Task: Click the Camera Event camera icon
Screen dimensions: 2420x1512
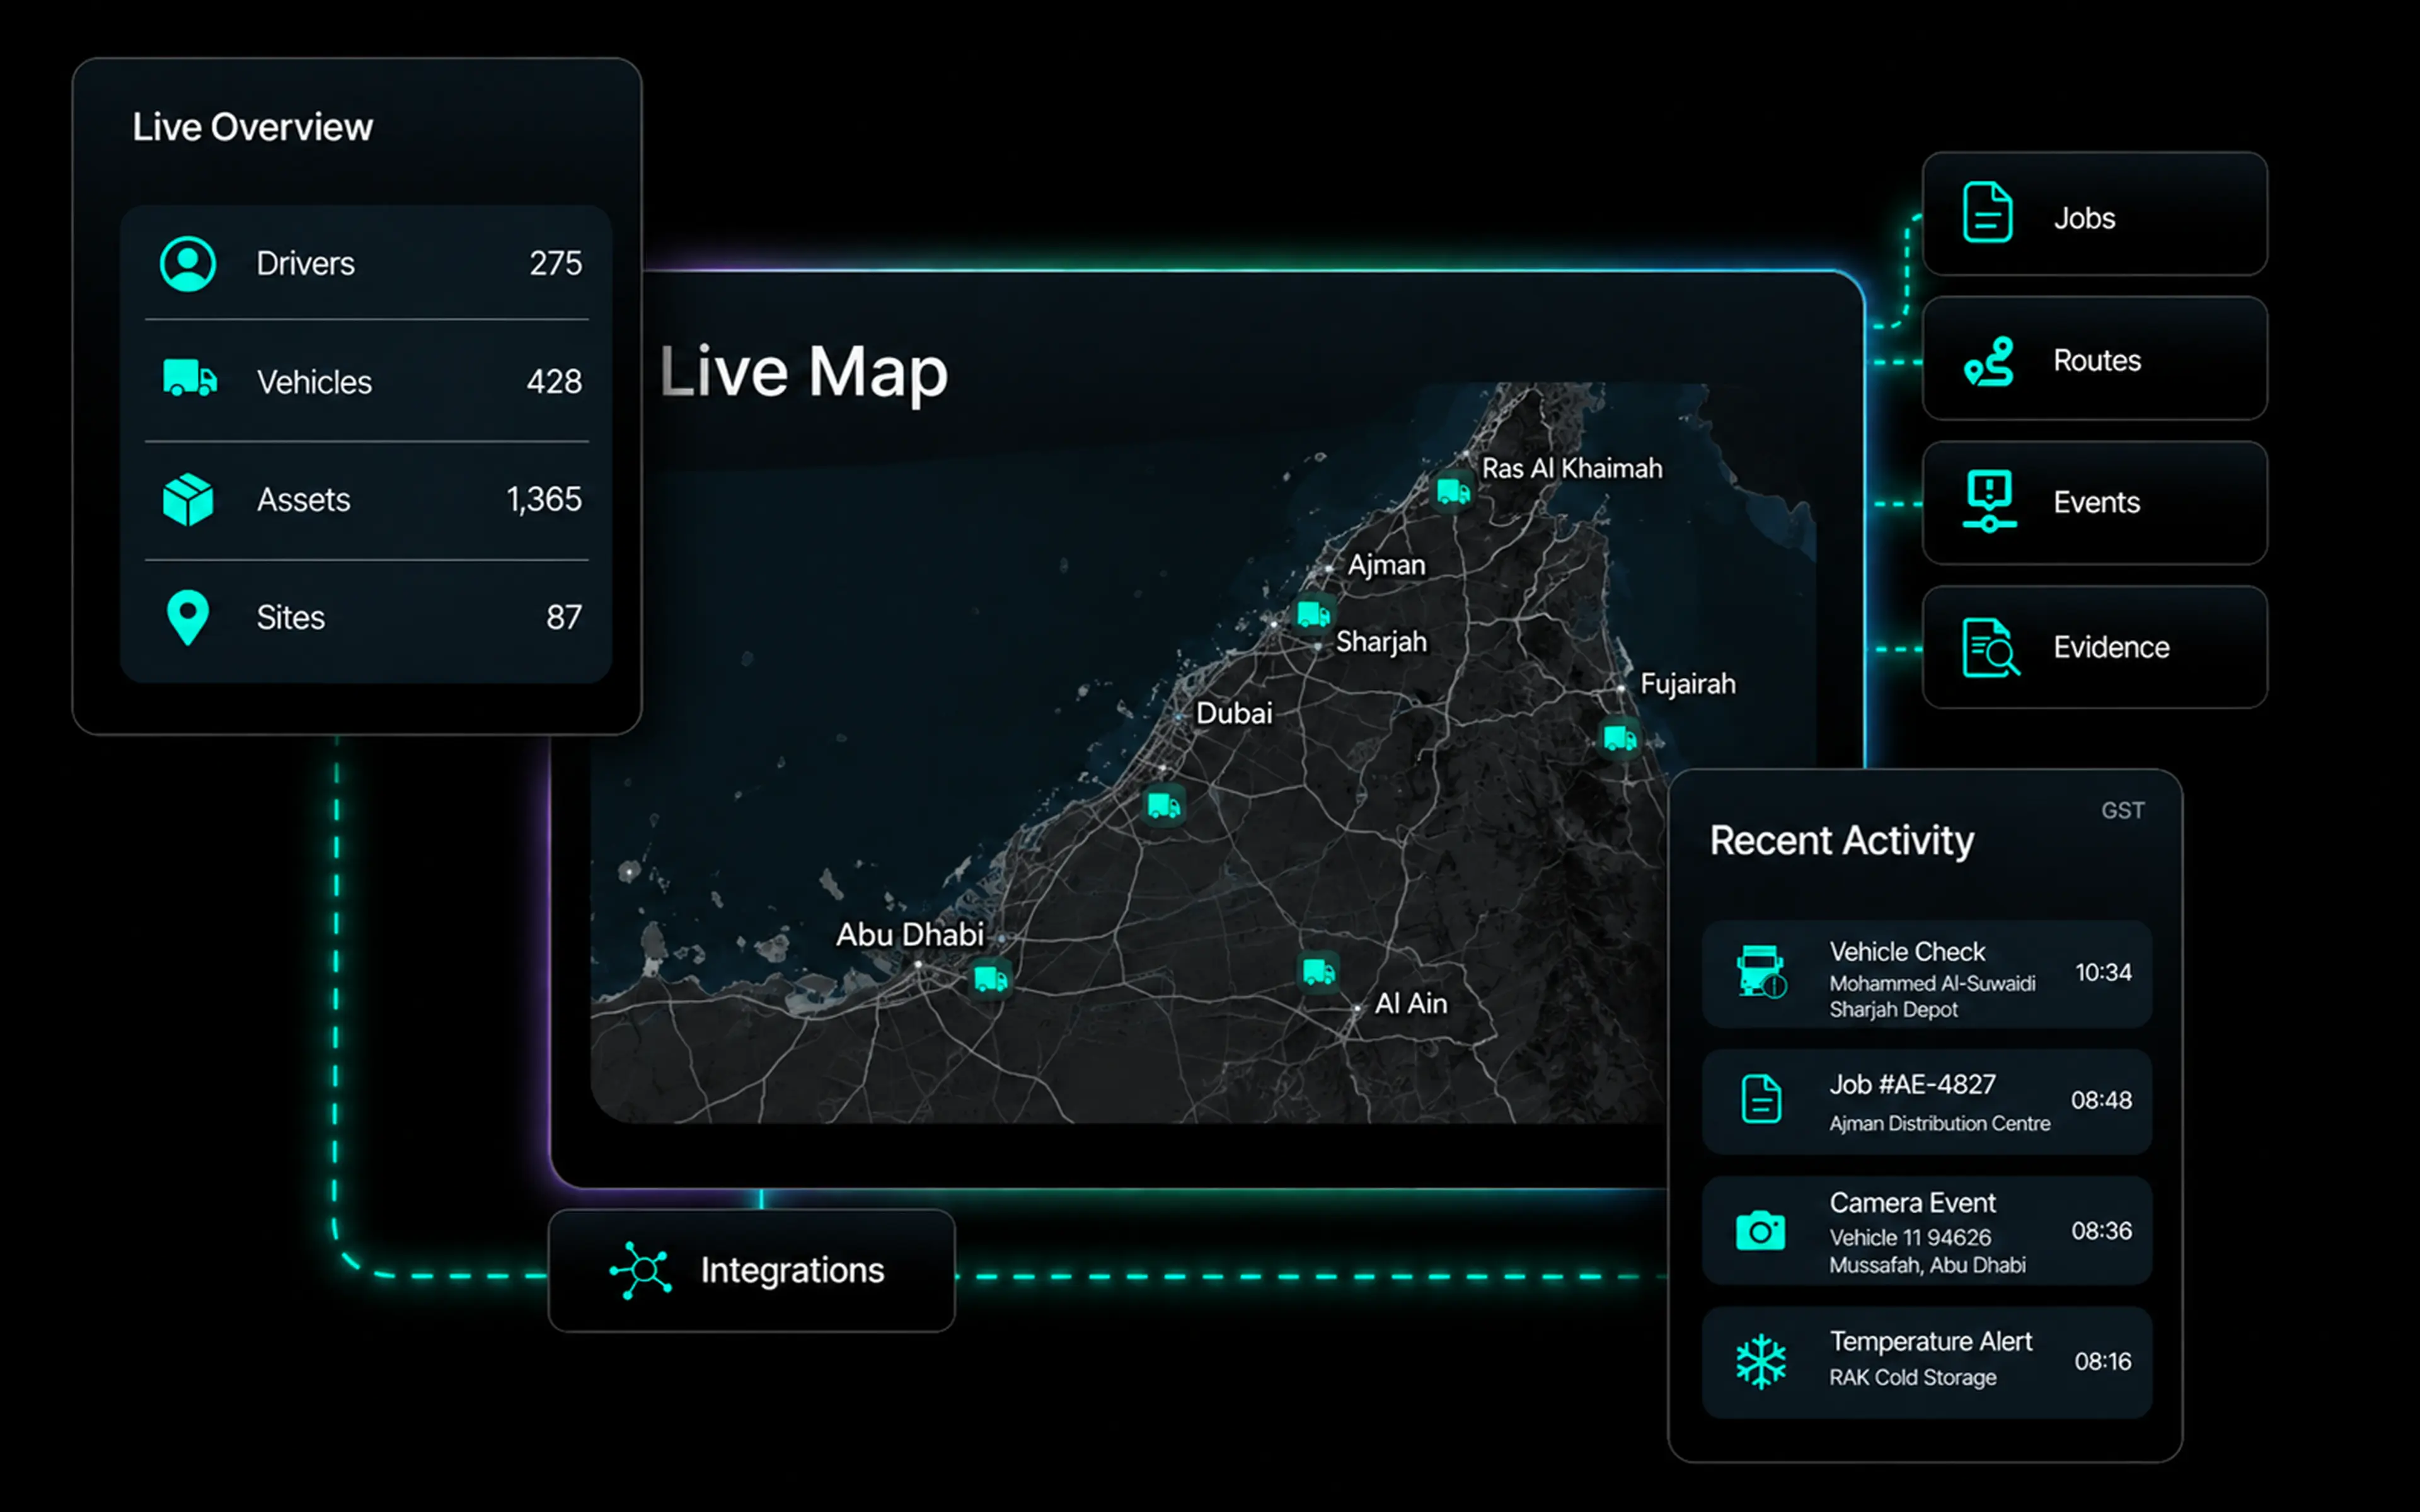Action: tap(1761, 1231)
